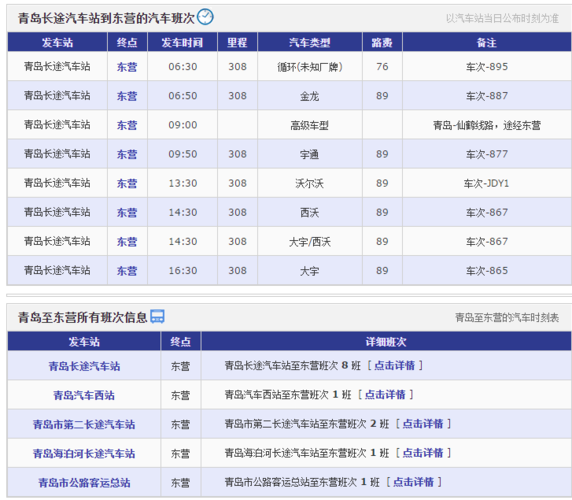Open 东营 link in the 09:50 row

coord(127,154)
